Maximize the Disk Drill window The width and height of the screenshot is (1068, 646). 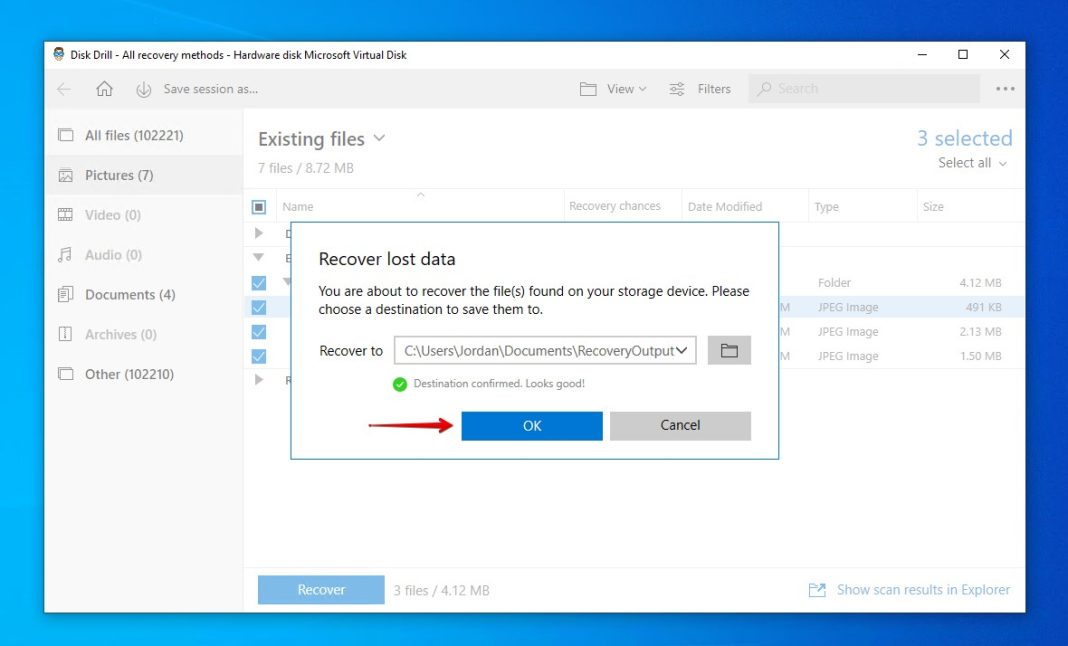pyautogui.click(x=962, y=55)
